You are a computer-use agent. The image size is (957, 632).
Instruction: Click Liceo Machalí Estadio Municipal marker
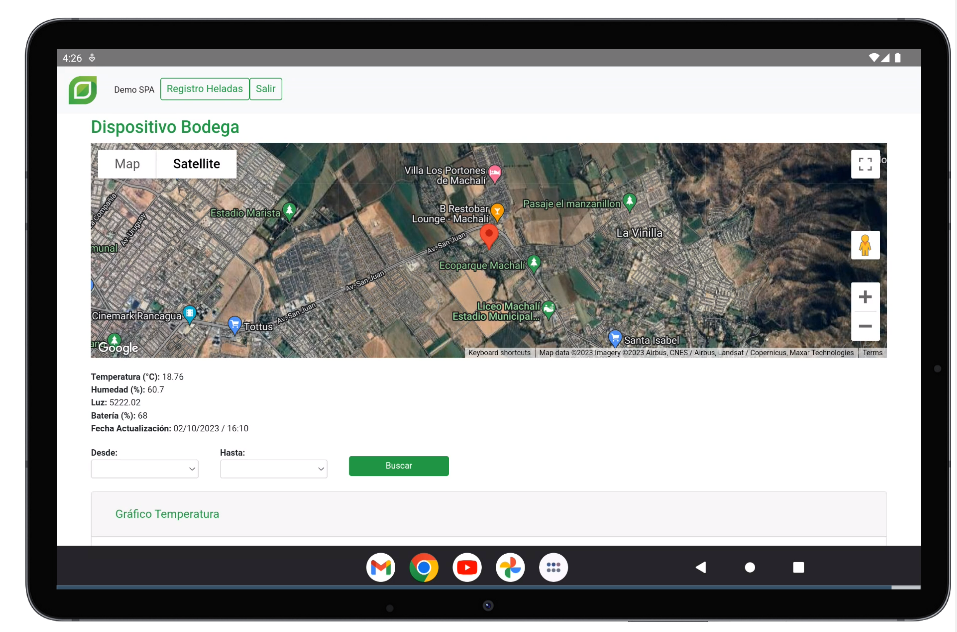(x=549, y=309)
